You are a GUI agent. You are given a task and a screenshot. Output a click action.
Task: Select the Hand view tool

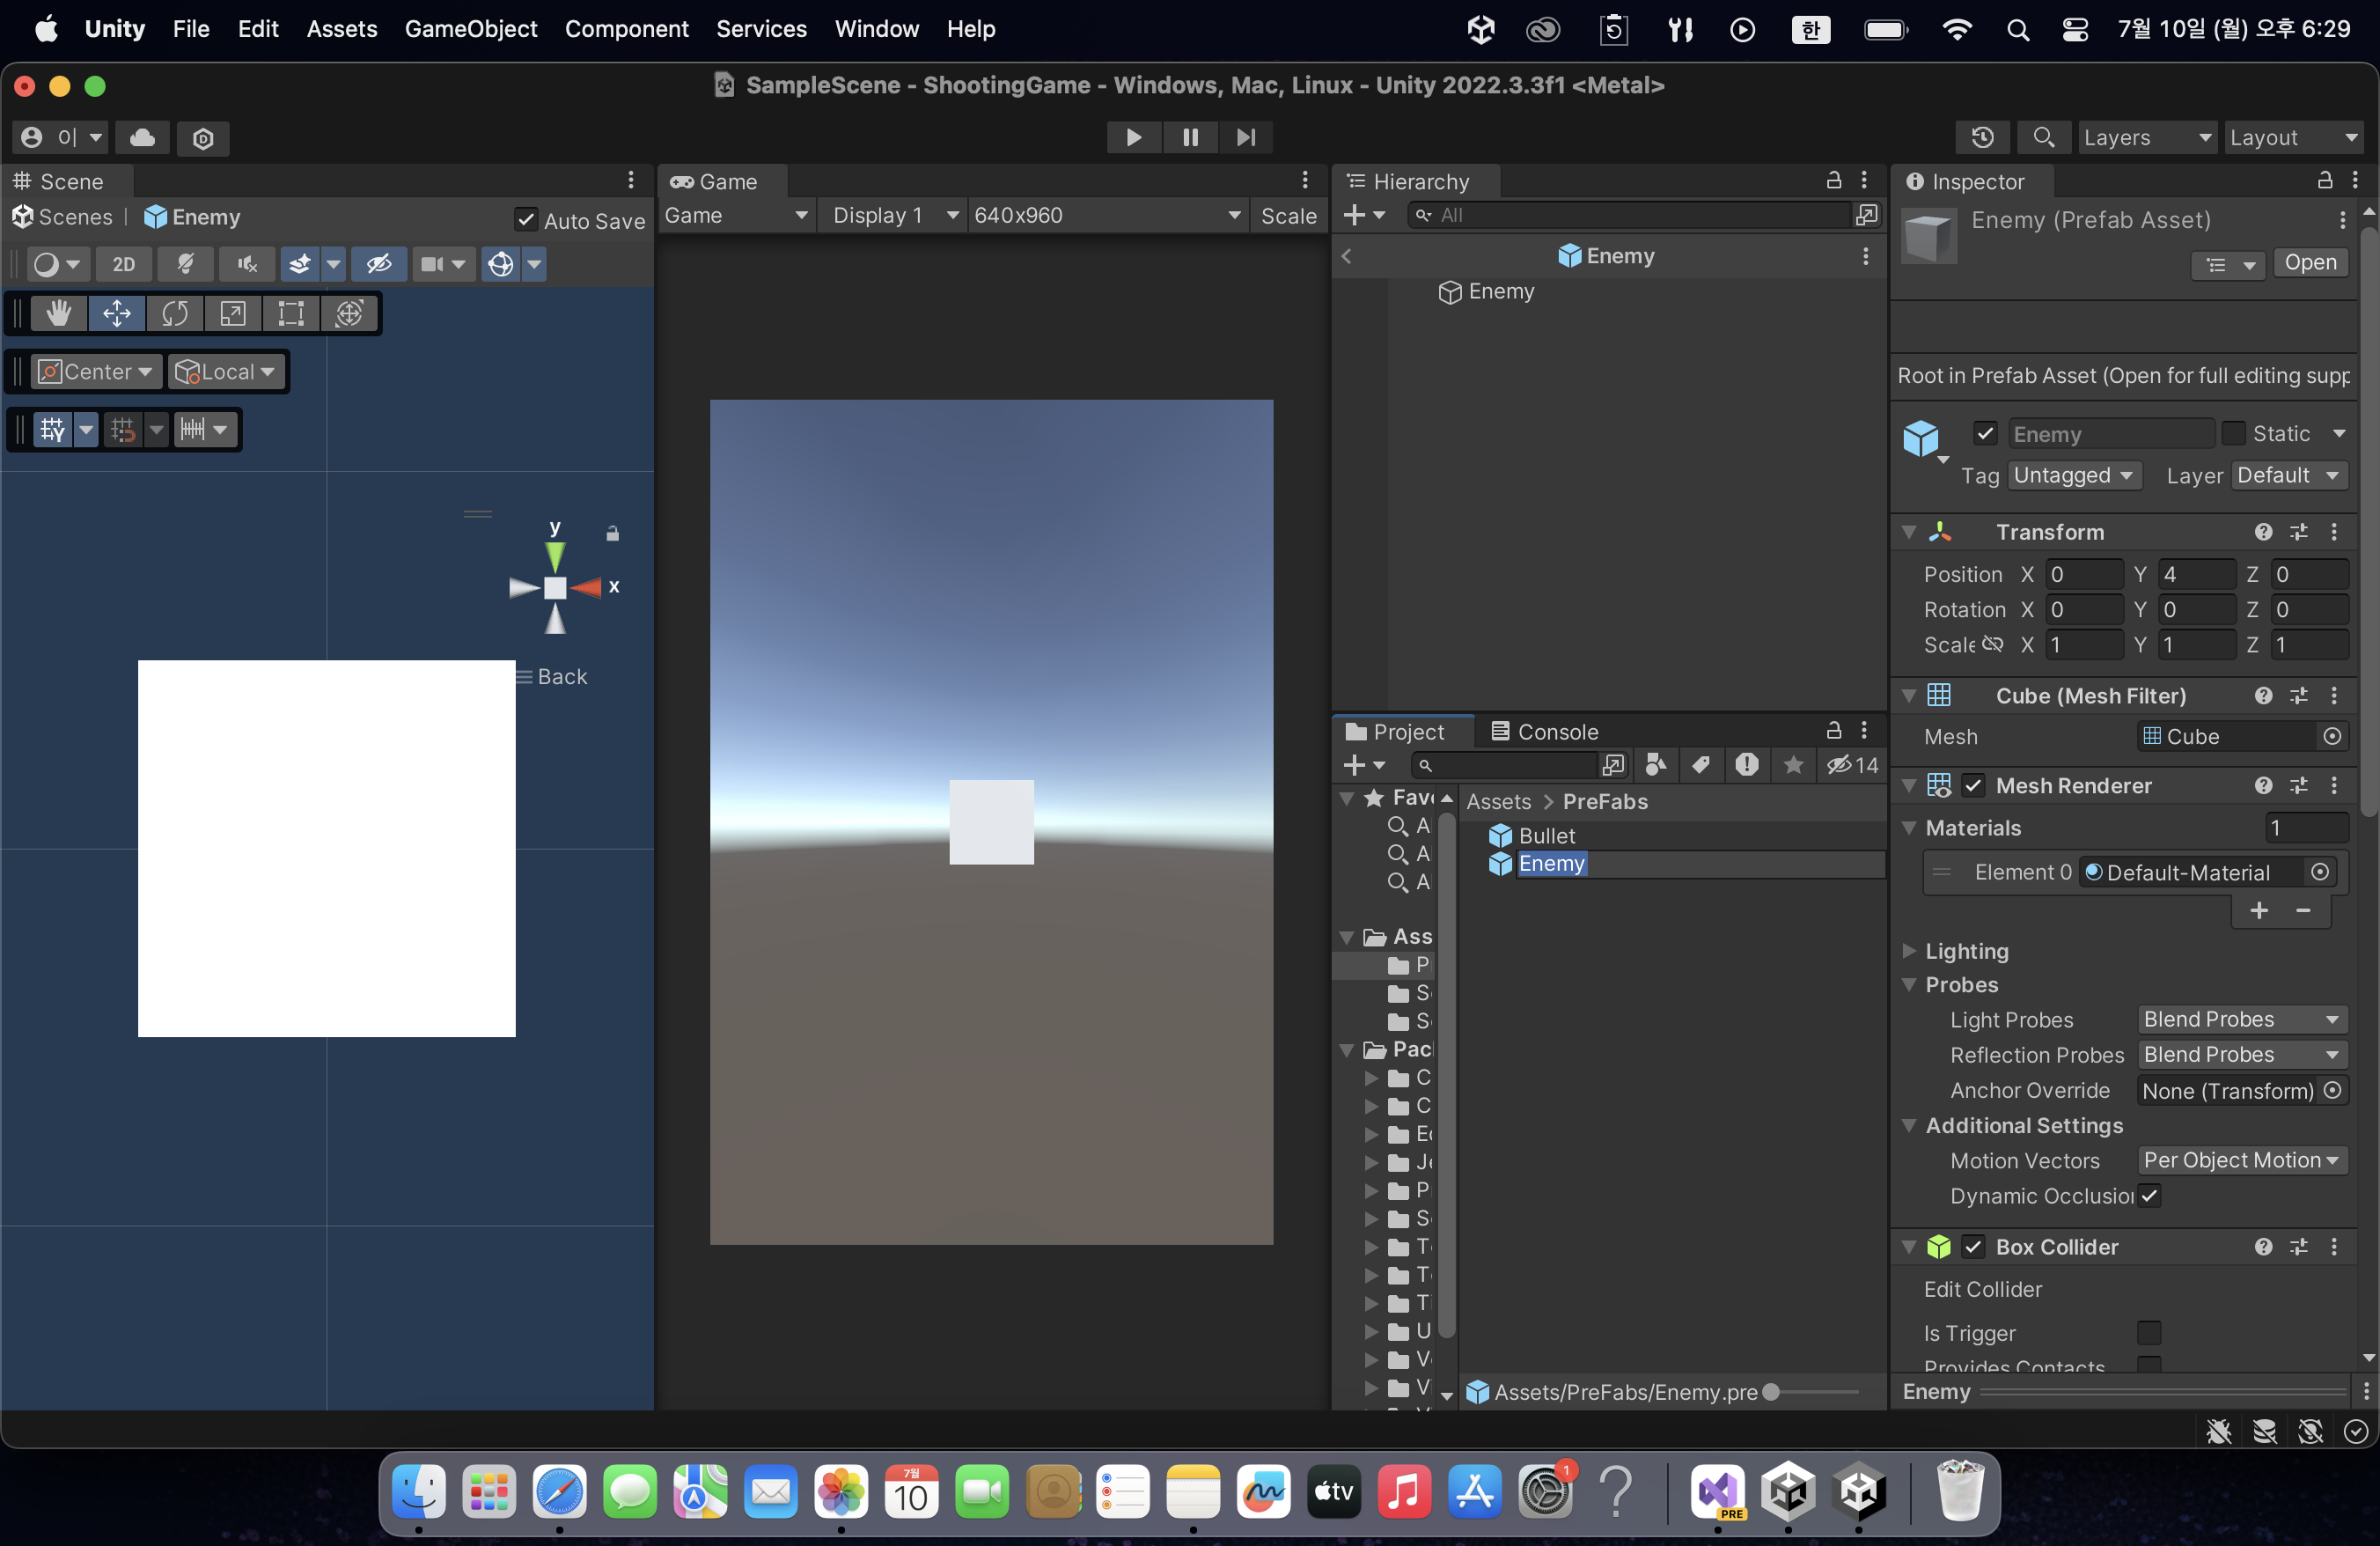(x=58, y=314)
